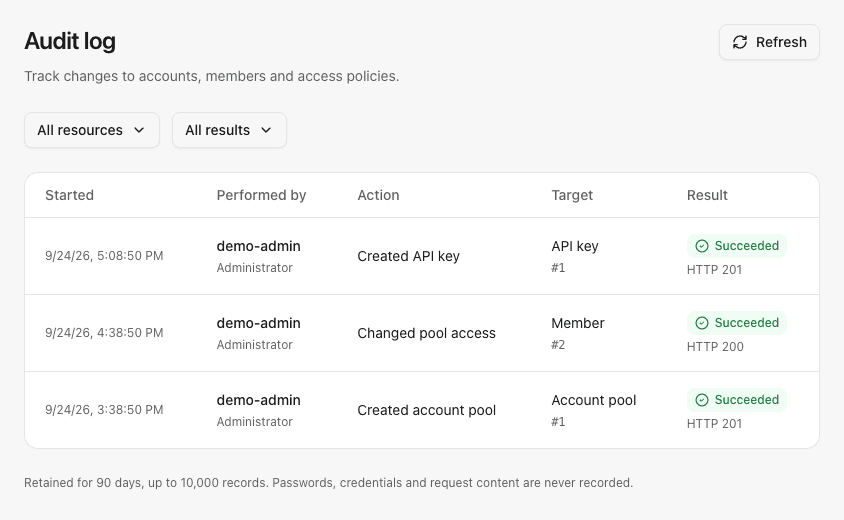The width and height of the screenshot is (844, 520).
Task: Click Administrator role in Changed pool access row
Action: tap(255, 345)
